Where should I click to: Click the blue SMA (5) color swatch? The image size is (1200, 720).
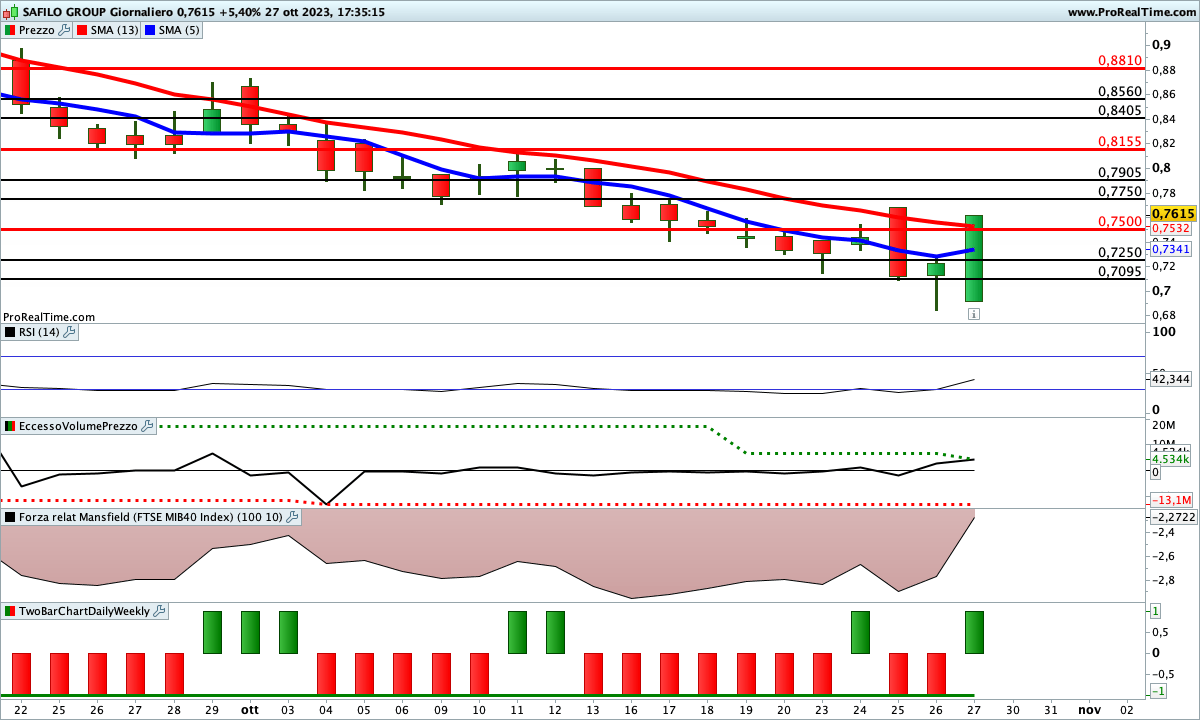click(150, 30)
